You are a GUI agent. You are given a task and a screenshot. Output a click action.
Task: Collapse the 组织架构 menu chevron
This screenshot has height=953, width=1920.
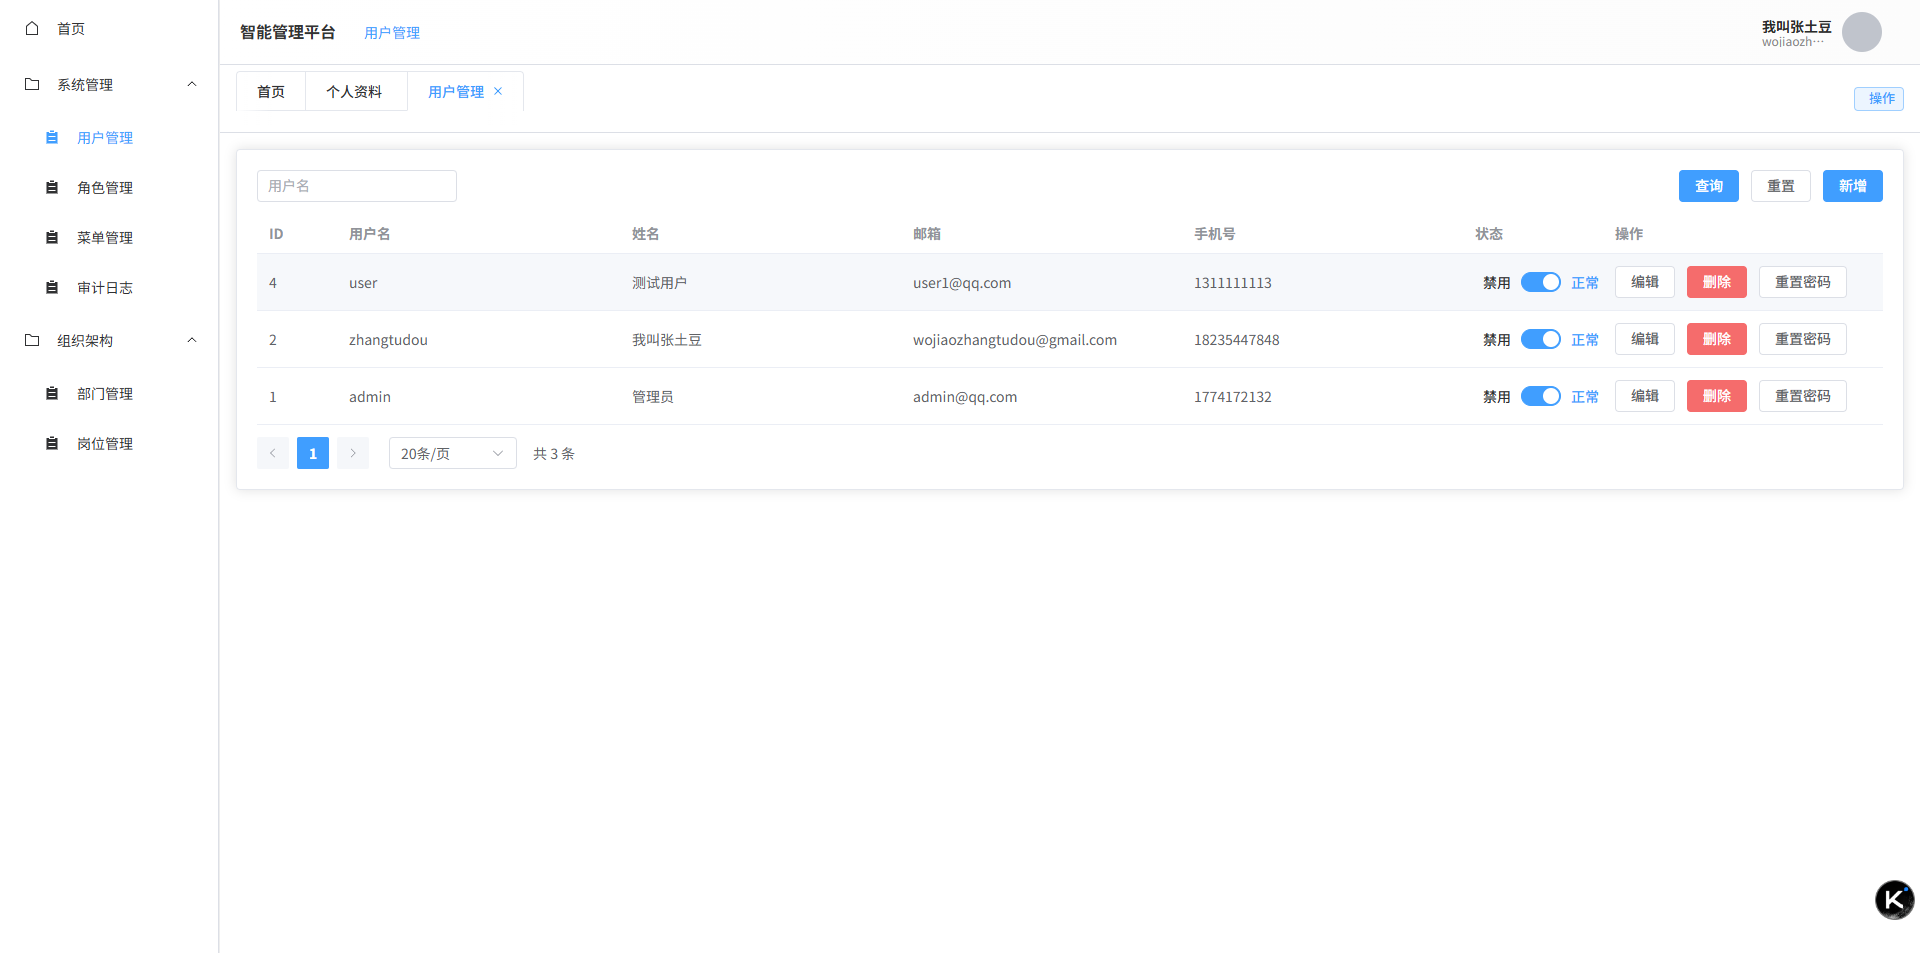click(x=192, y=340)
